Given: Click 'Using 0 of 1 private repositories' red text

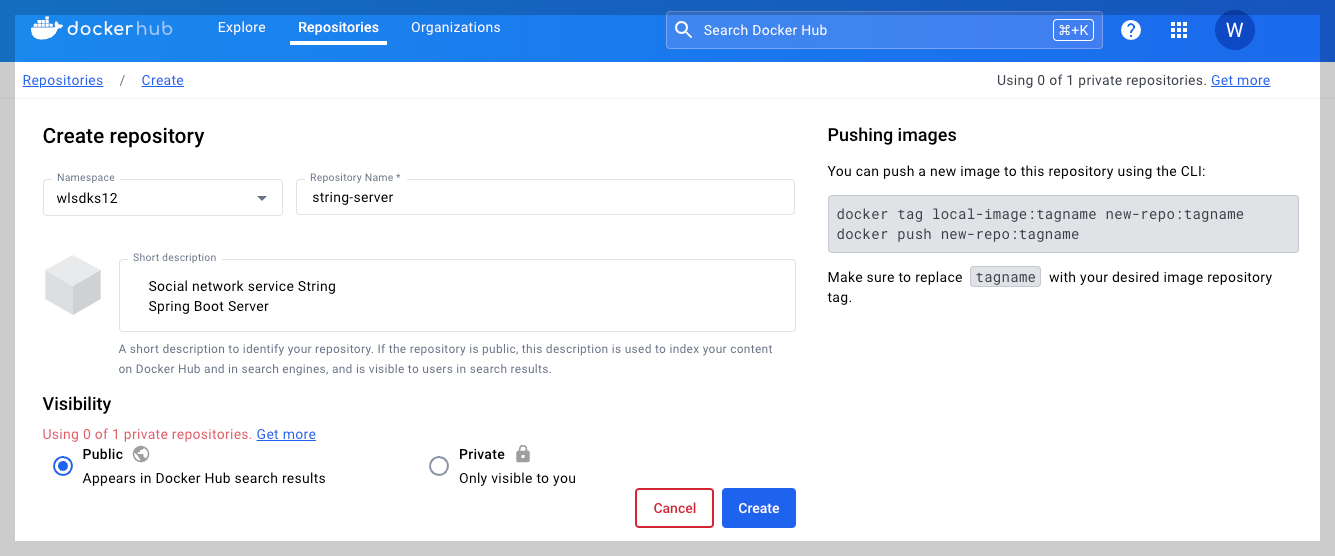Looking at the screenshot, I should click(x=147, y=434).
